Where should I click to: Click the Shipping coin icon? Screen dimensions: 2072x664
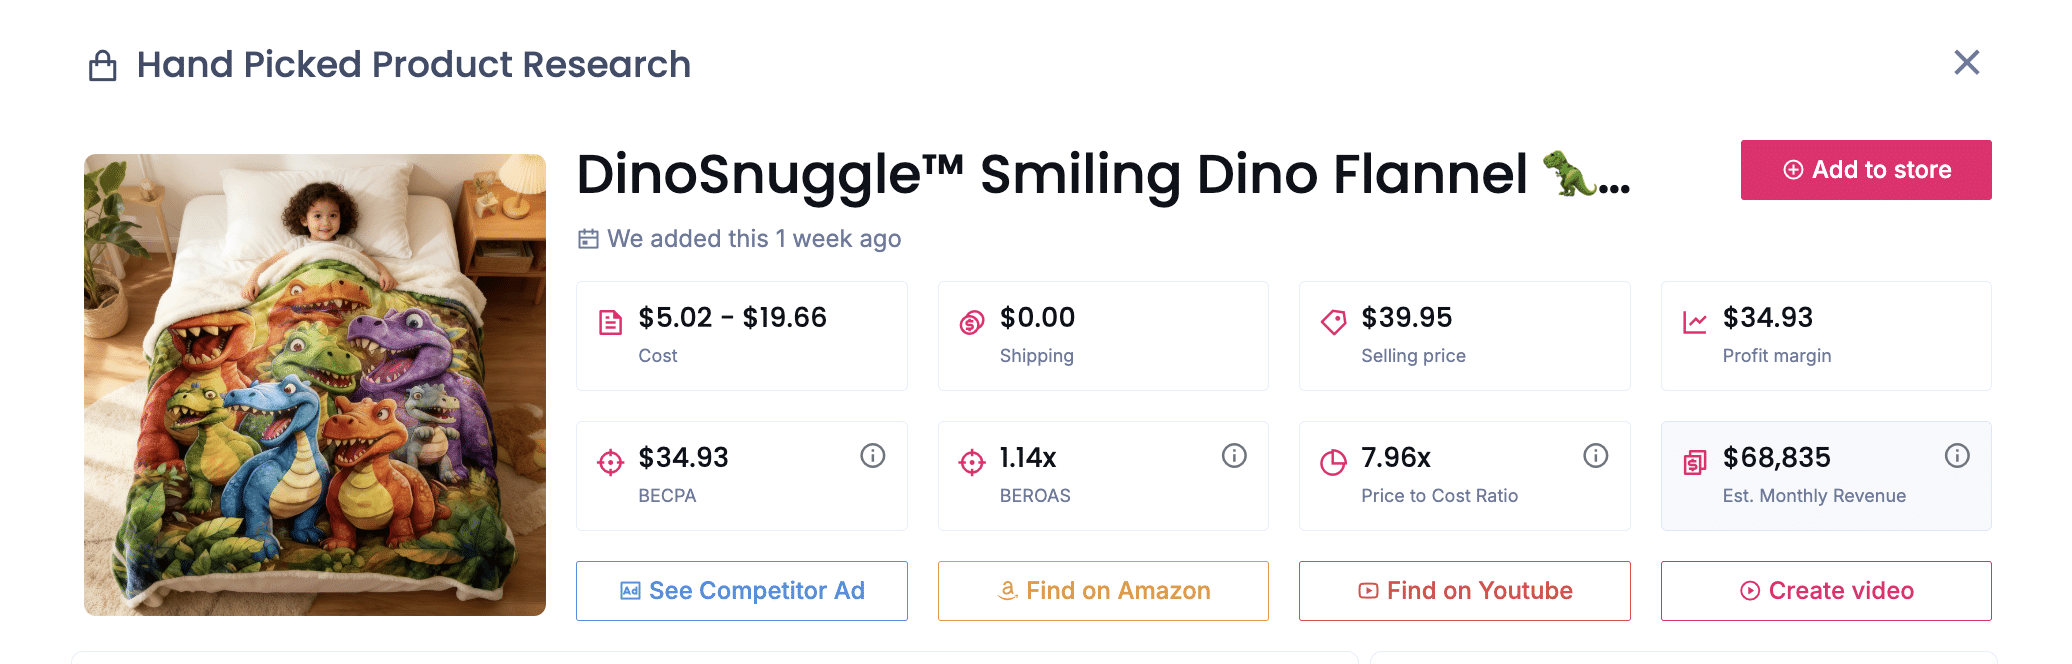click(972, 322)
